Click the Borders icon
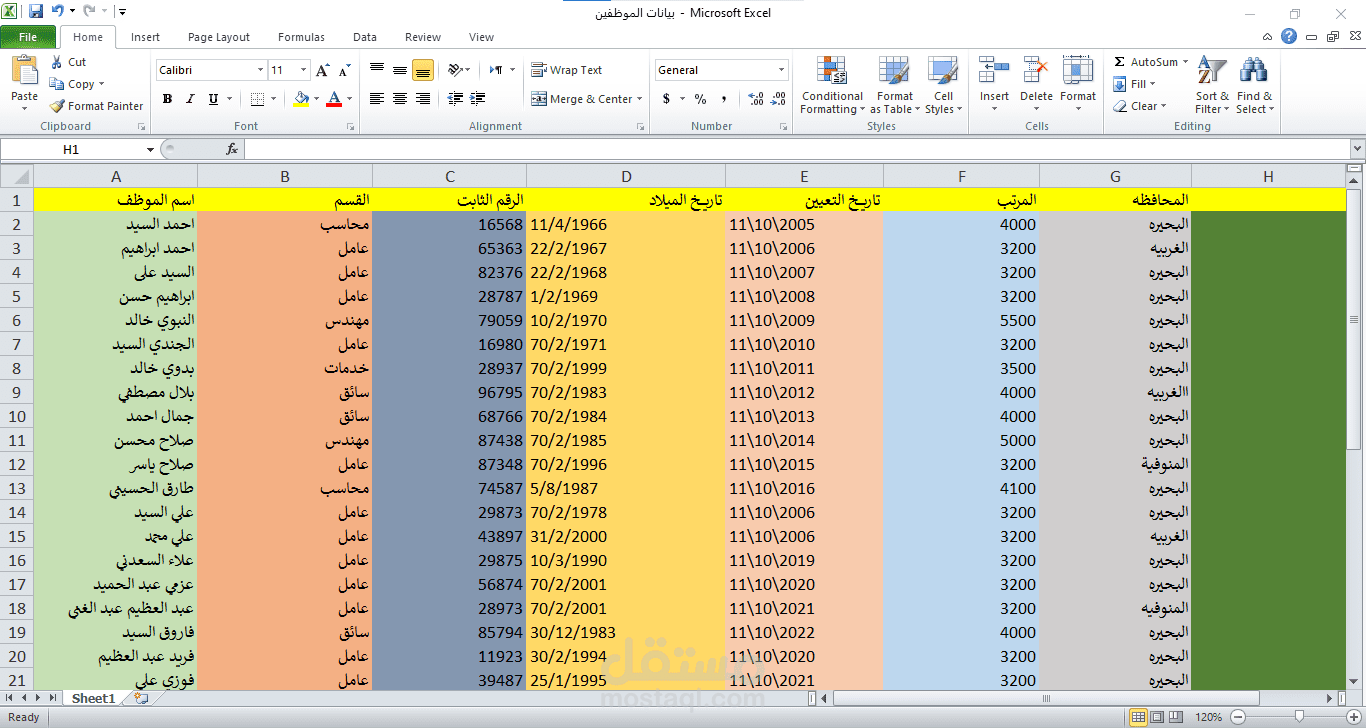This screenshot has width=1366, height=728. tap(257, 99)
